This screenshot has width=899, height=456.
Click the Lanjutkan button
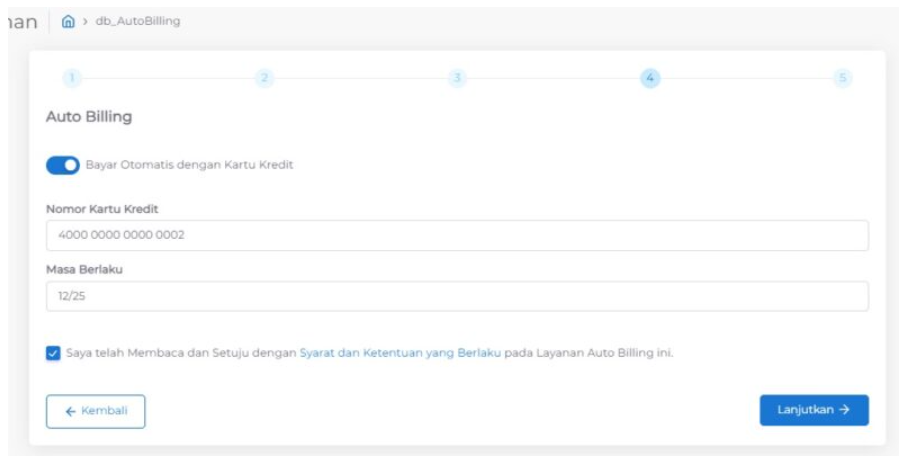pyautogui.click(x=814, y=410)
